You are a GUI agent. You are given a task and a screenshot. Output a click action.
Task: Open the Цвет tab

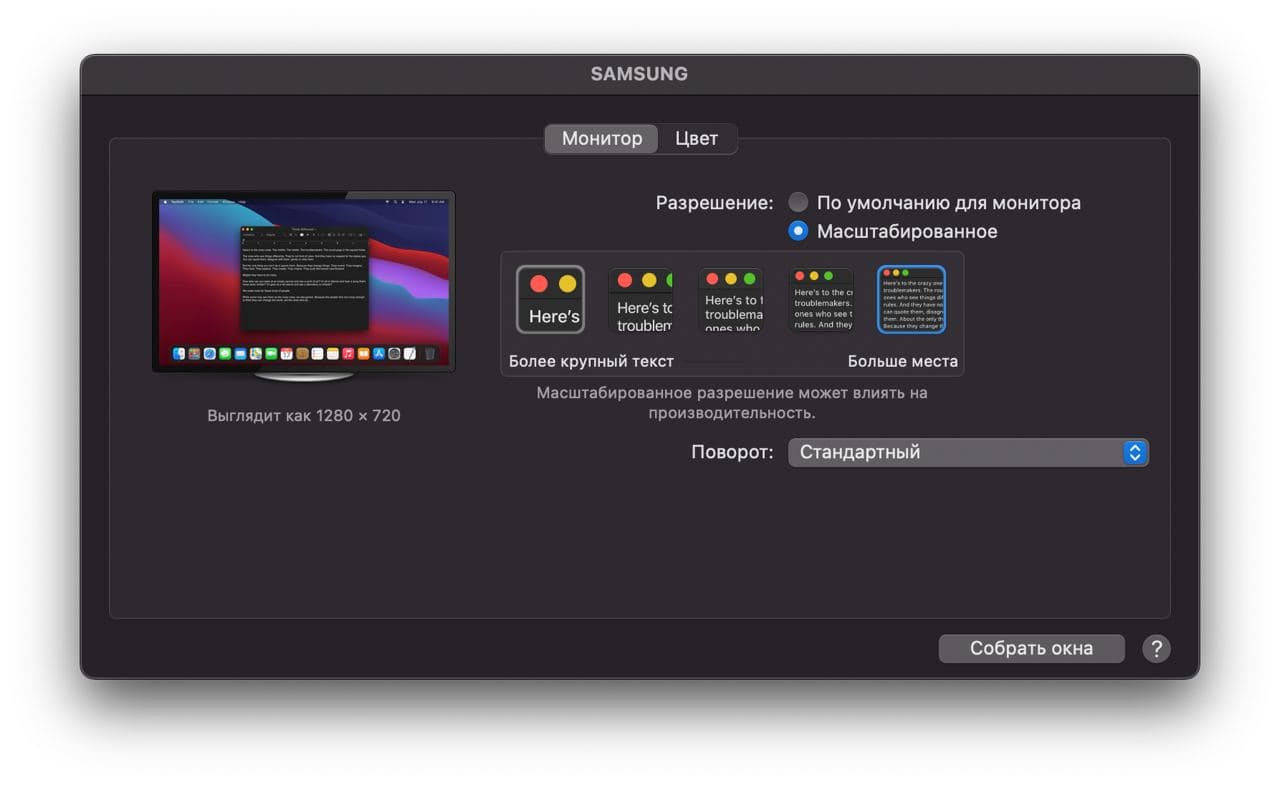[x=696, y=139]
